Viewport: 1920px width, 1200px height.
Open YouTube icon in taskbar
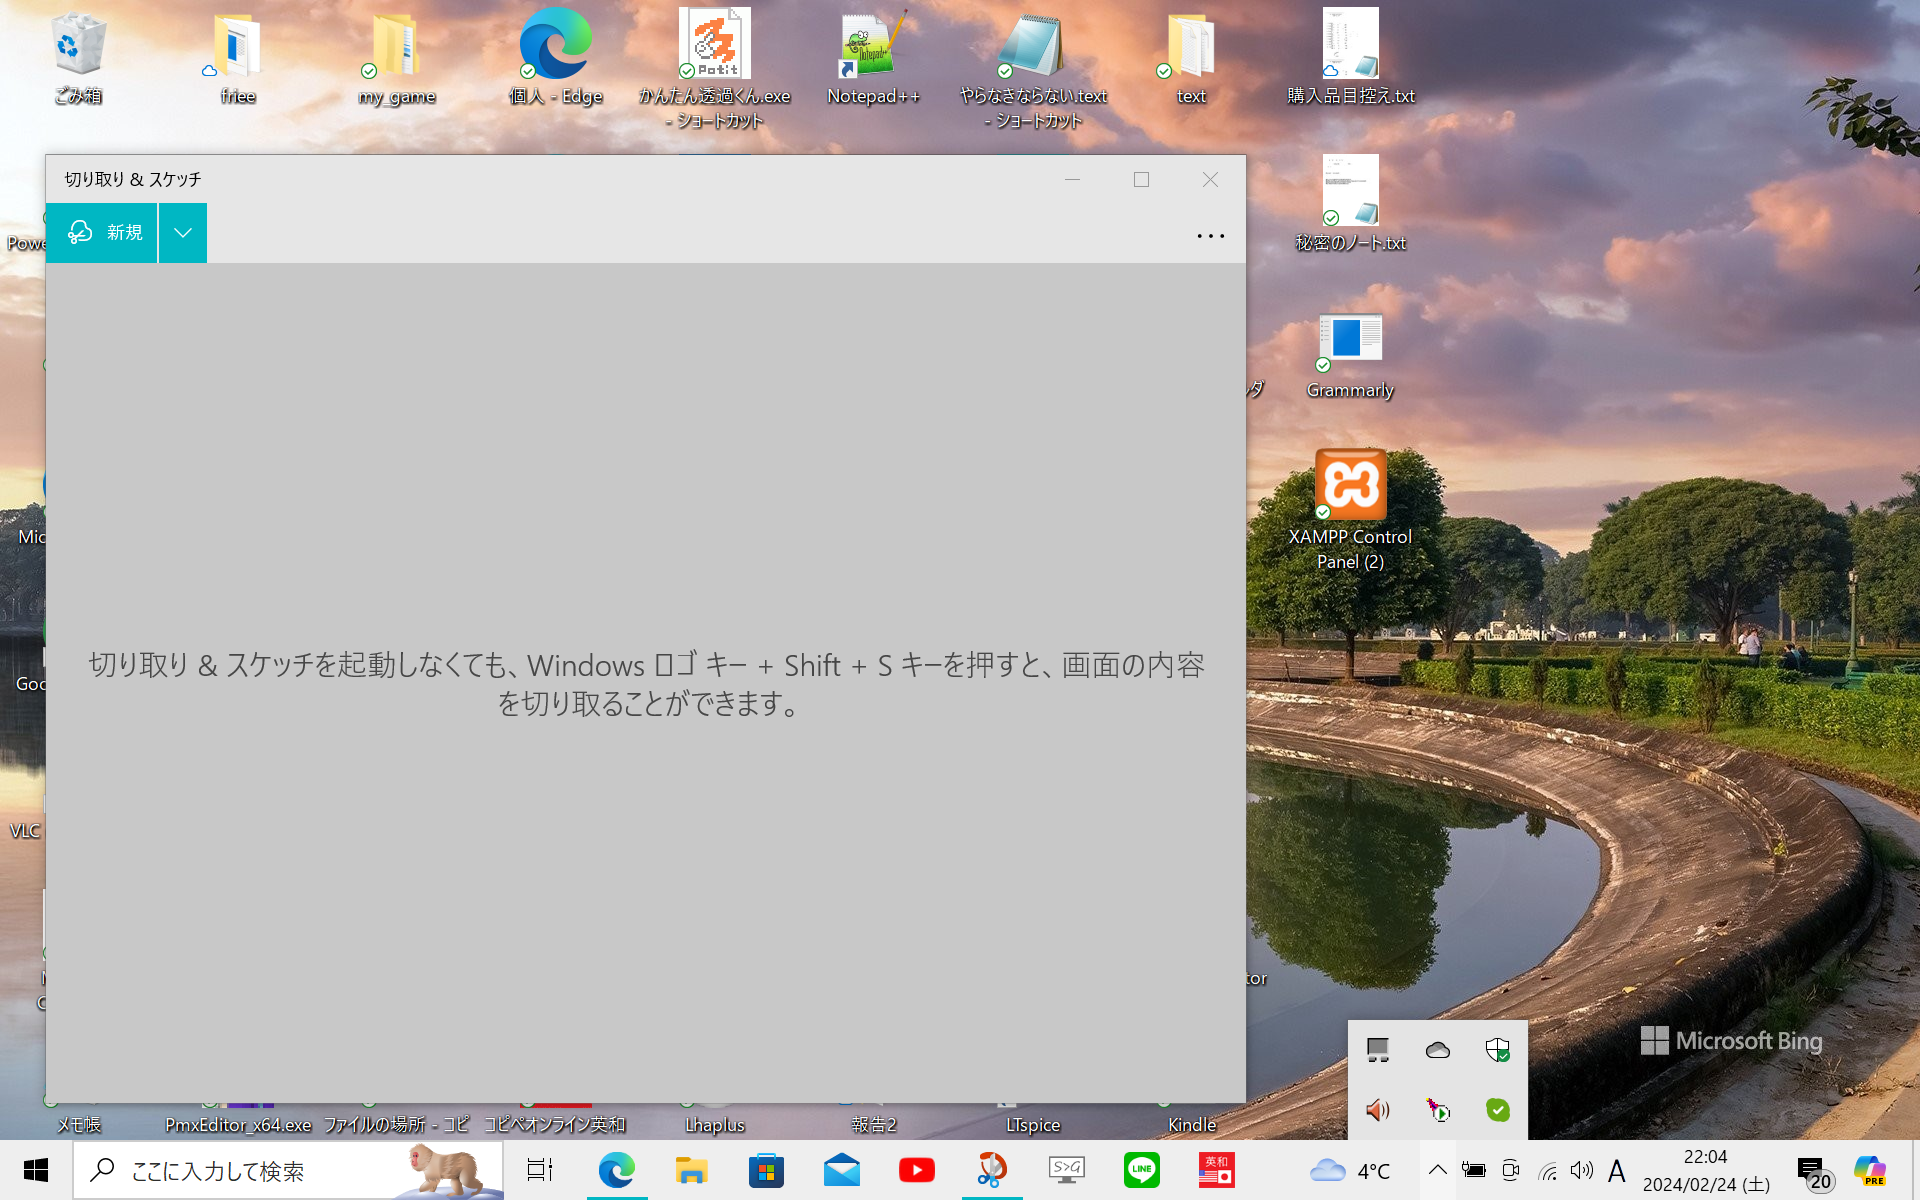pyautogui.click(x=916, y=1170)
